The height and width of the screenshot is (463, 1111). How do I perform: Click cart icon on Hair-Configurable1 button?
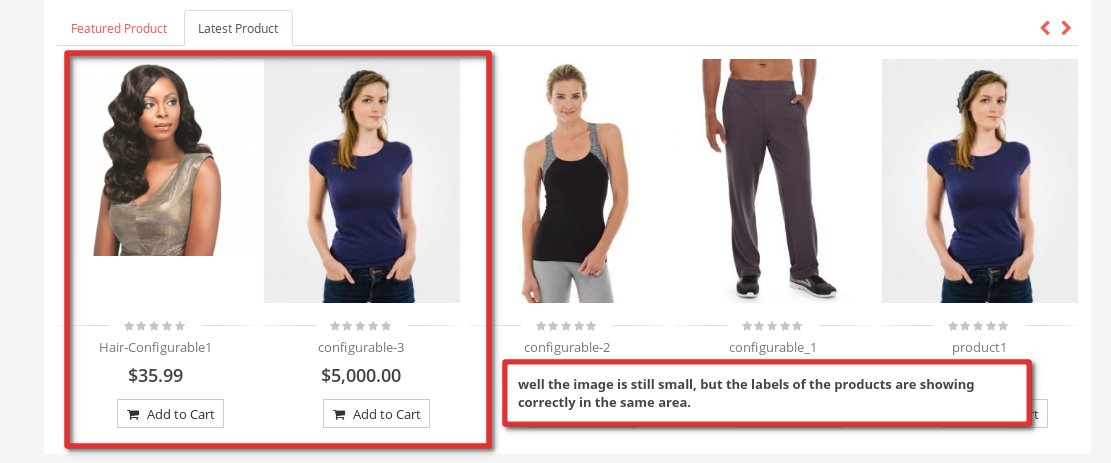pyautogui.click(x=133, y=415)
